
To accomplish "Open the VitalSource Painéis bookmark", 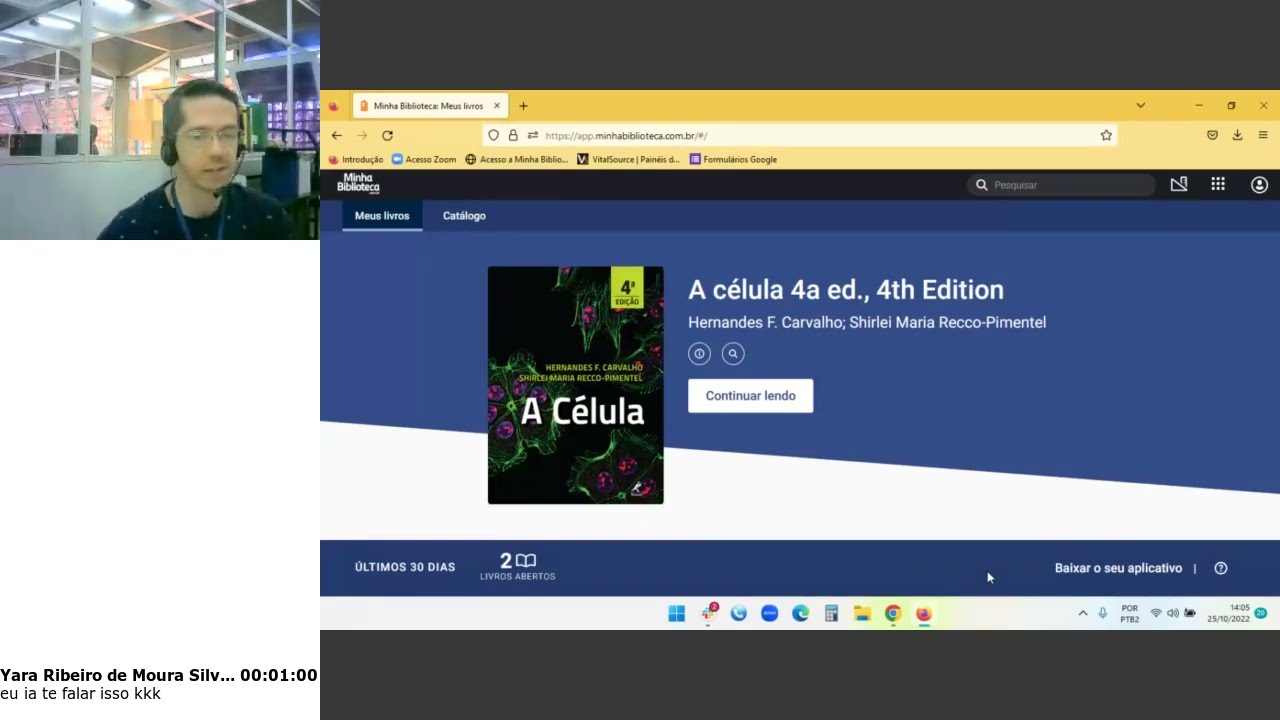I will point(629,159).
